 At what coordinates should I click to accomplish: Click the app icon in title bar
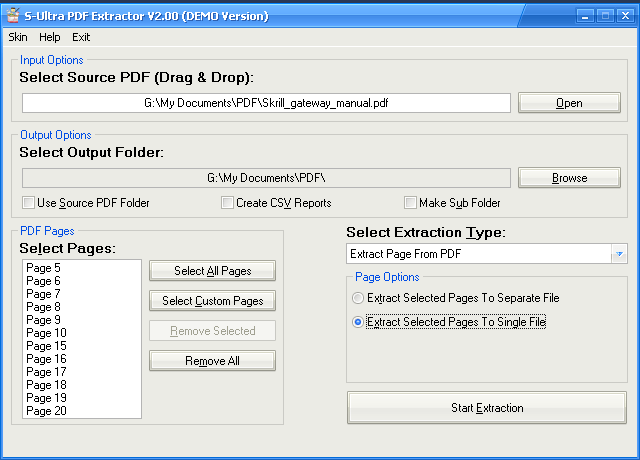pyautogui.click(x=12, y=16)
